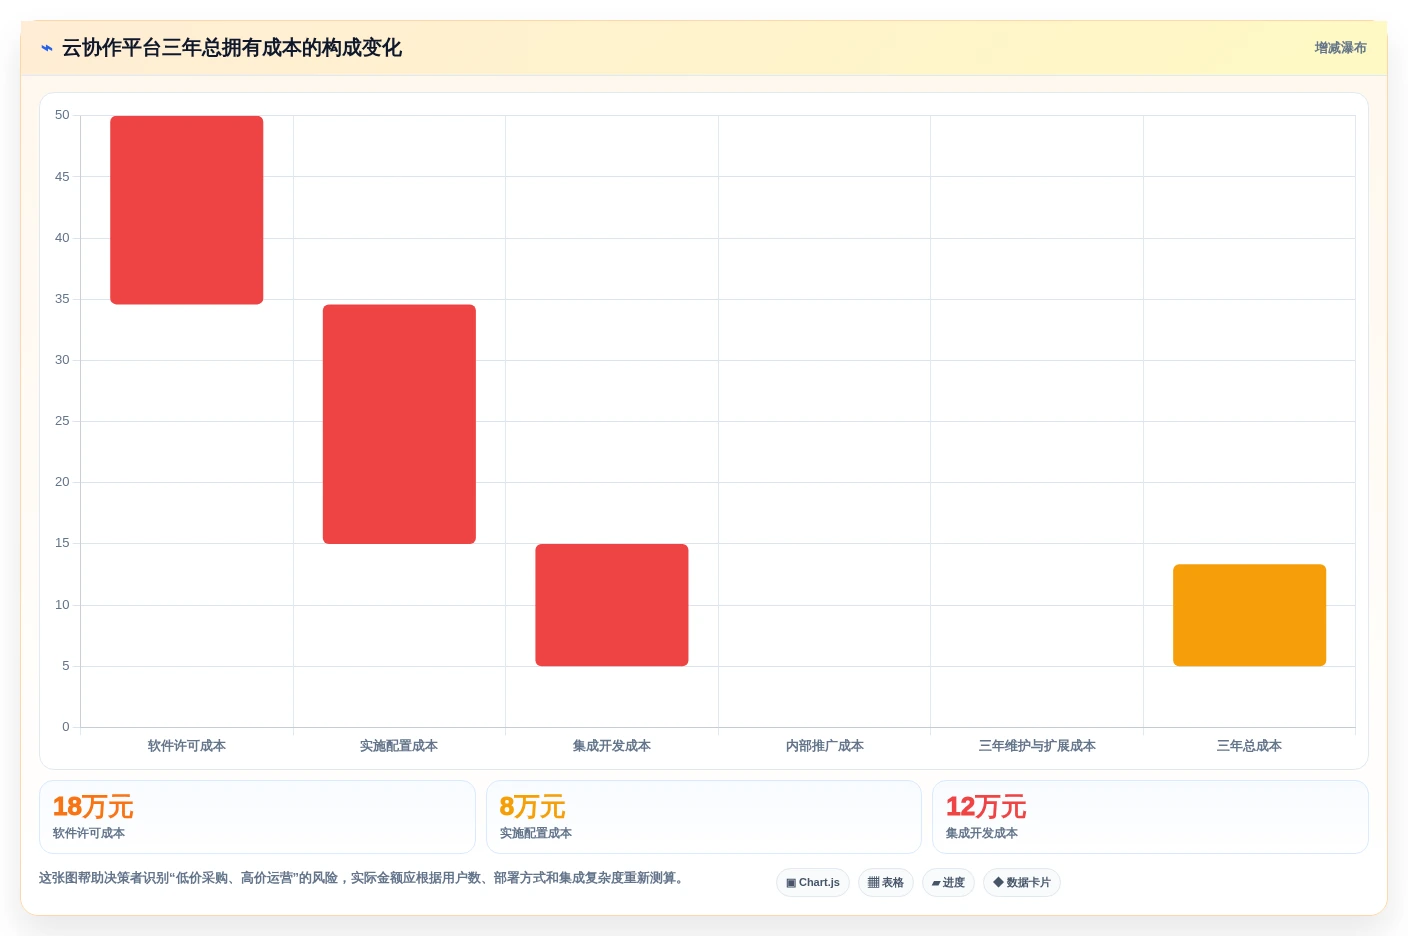Click the y-axis value 25

coord(62,421)
